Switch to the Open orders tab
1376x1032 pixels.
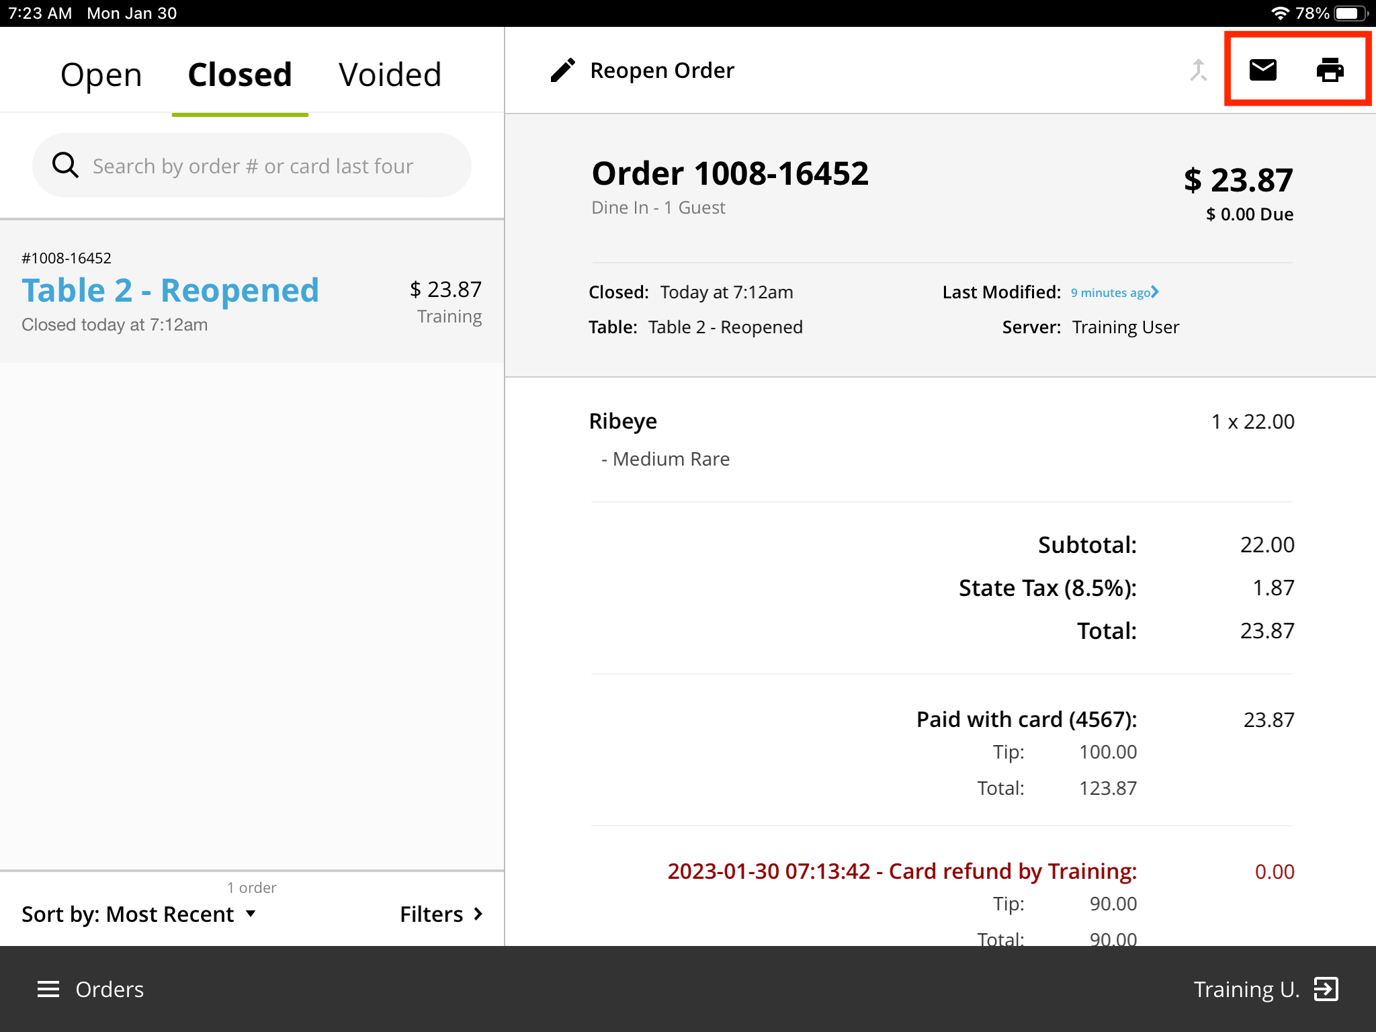(x=101, y=74)
